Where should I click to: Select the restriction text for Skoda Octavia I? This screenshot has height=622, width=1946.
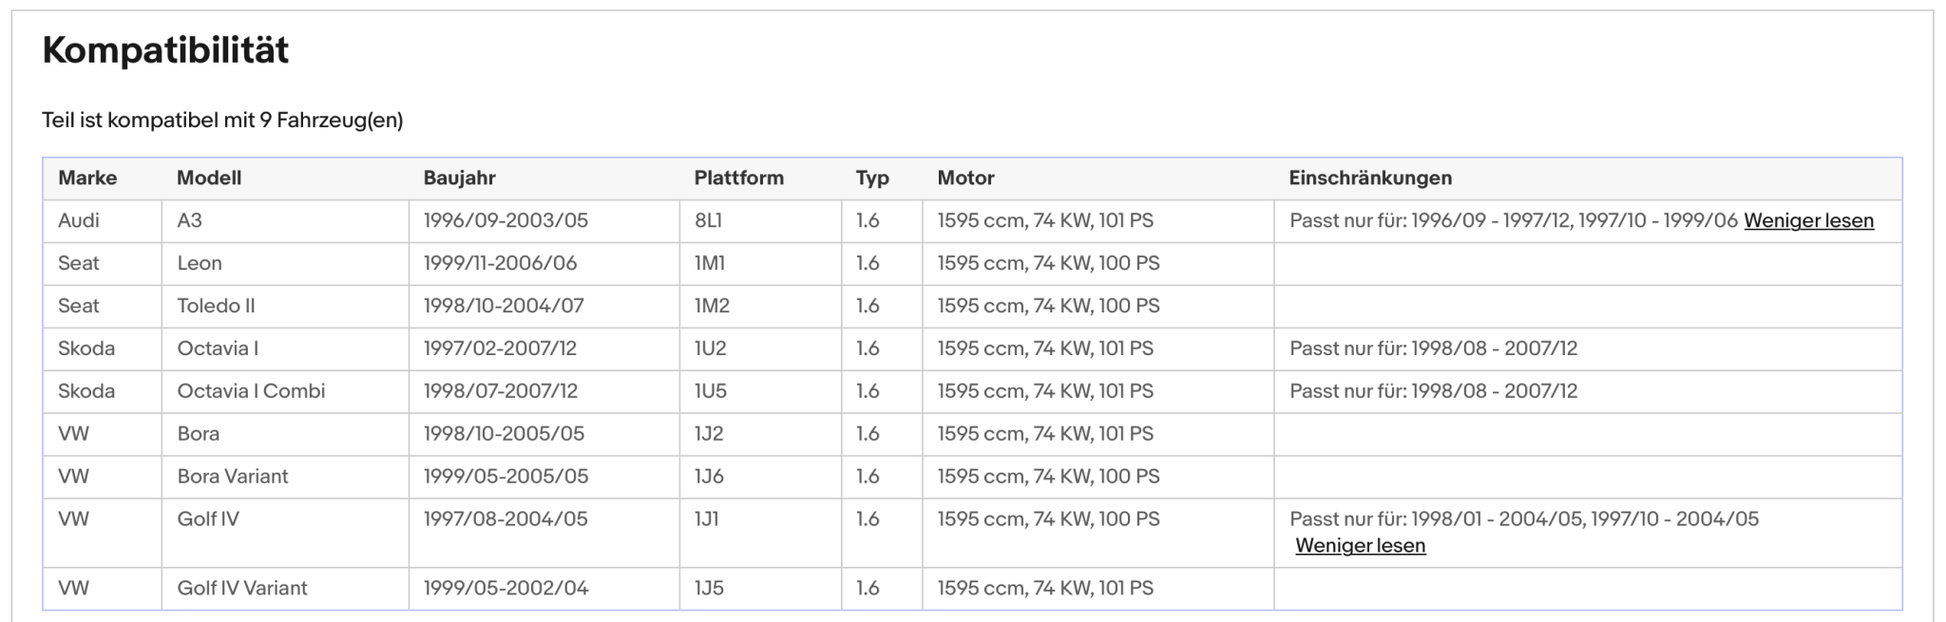click(x=1432, y=348)
